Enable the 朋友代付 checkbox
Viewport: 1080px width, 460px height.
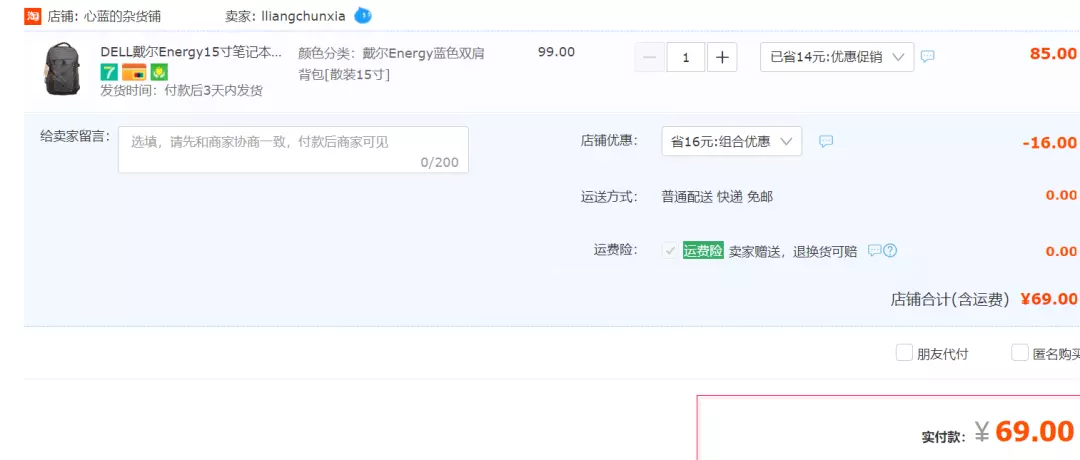click(x=904, y=353)
